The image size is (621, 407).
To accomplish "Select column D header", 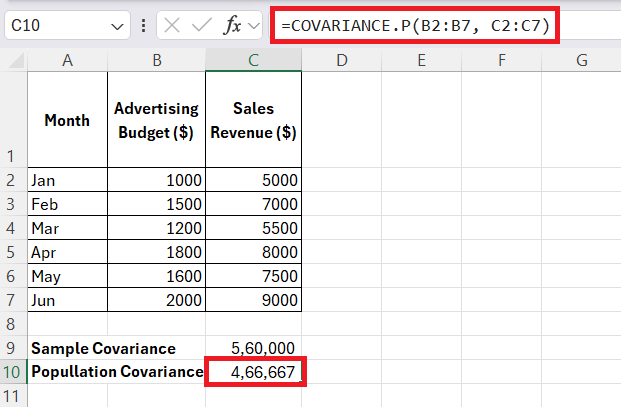I will 342,60.
